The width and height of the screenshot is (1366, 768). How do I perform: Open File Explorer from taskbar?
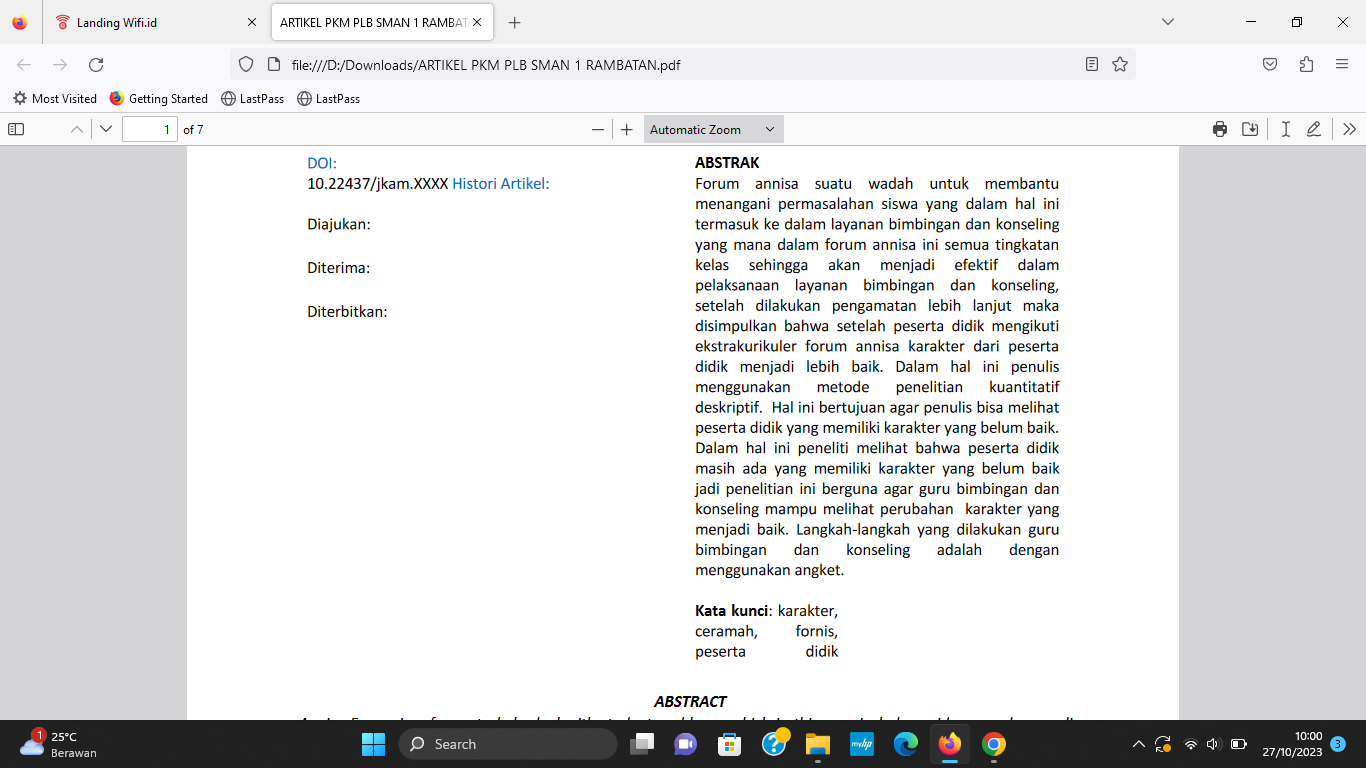coord(817,744)
